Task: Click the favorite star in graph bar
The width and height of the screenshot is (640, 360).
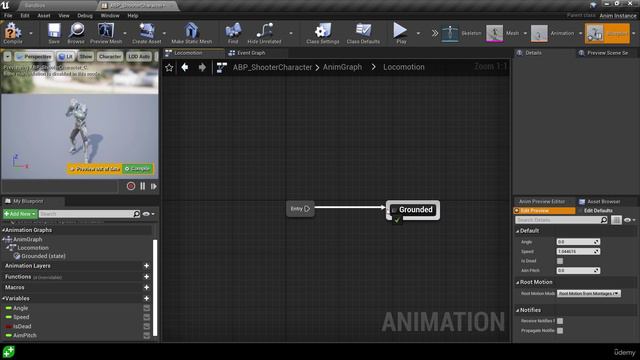Action: coord(169,67)
